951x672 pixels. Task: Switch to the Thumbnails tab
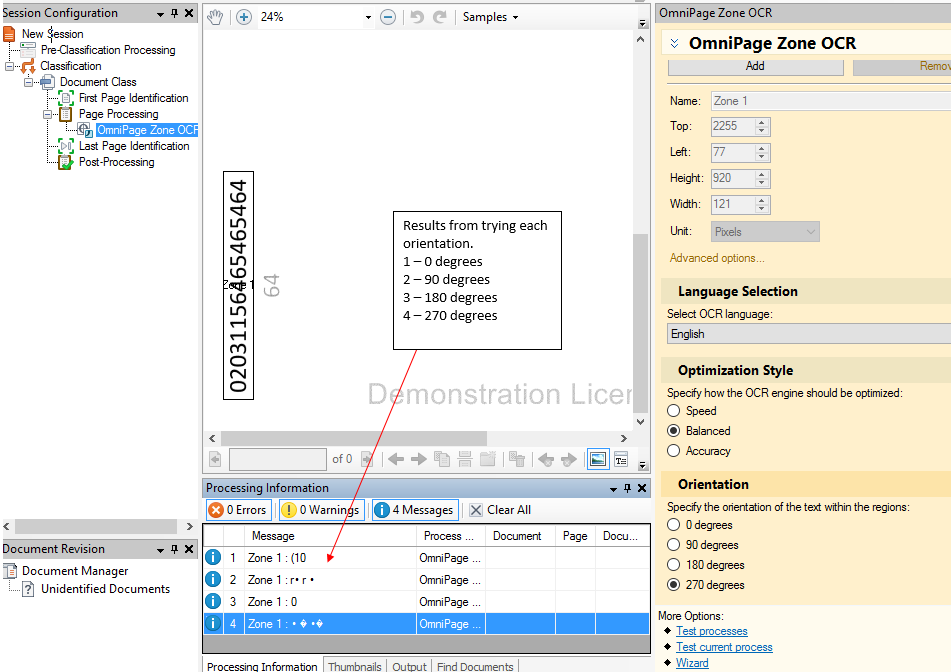point(354,666)
